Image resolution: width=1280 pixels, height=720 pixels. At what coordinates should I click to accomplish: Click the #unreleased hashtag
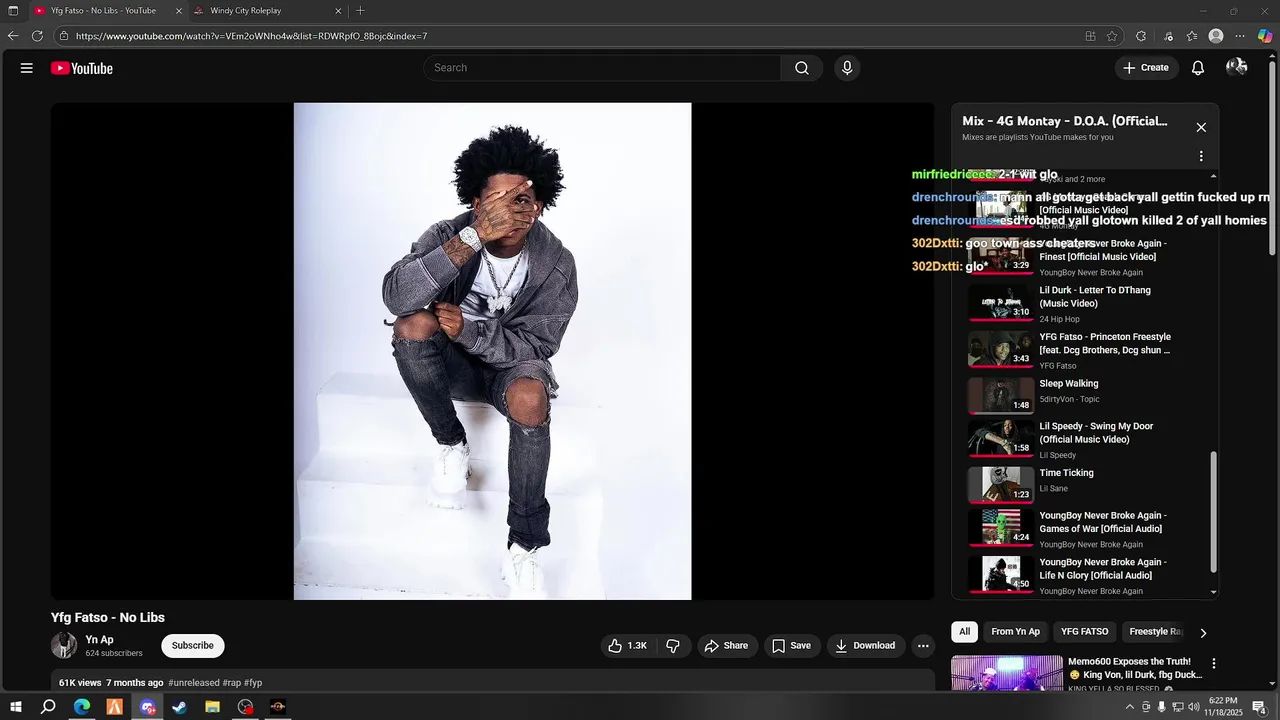coord(194,683)
